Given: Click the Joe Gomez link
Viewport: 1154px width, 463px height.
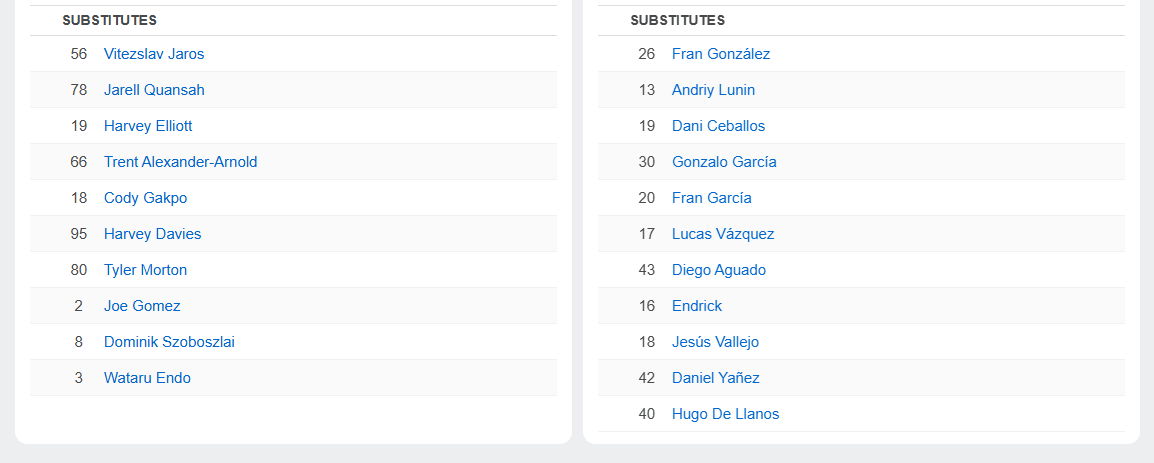Looking at the screenshot, I should point(142,306).
